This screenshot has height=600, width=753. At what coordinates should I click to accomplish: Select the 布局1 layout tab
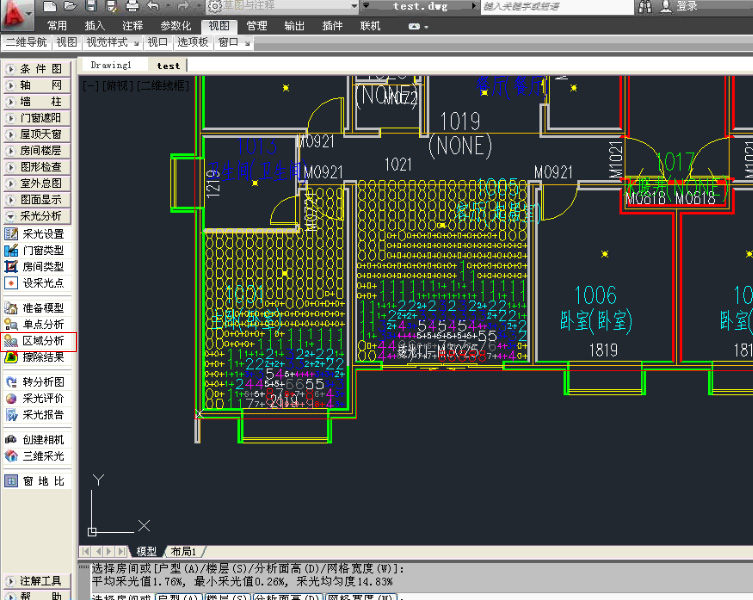183,551
